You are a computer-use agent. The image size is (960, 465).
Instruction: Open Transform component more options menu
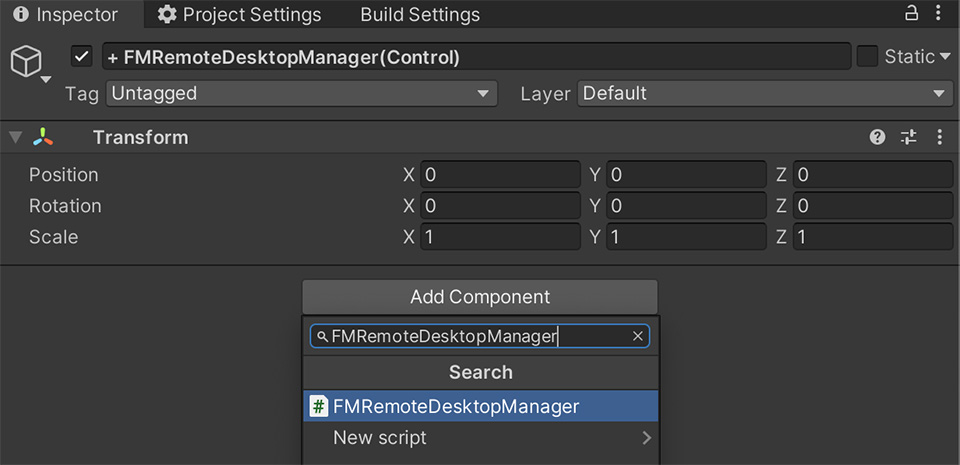click(x=939, y=137)
